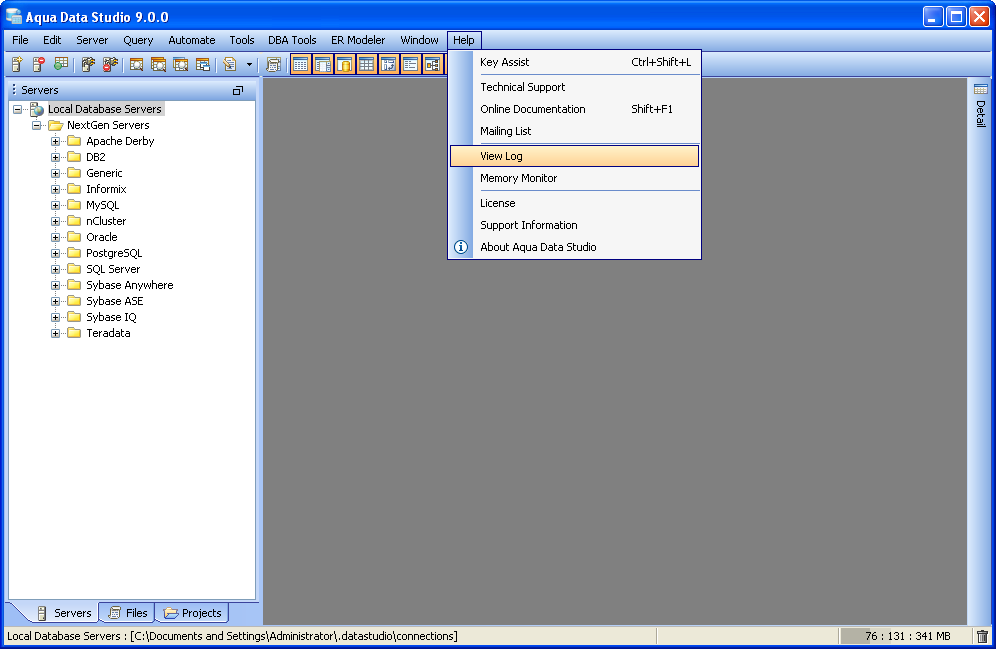Select Memory Monitor in the Help menu
Viewport: 996px width, 649px height.
pyautogui.click(x=574, y=178)
